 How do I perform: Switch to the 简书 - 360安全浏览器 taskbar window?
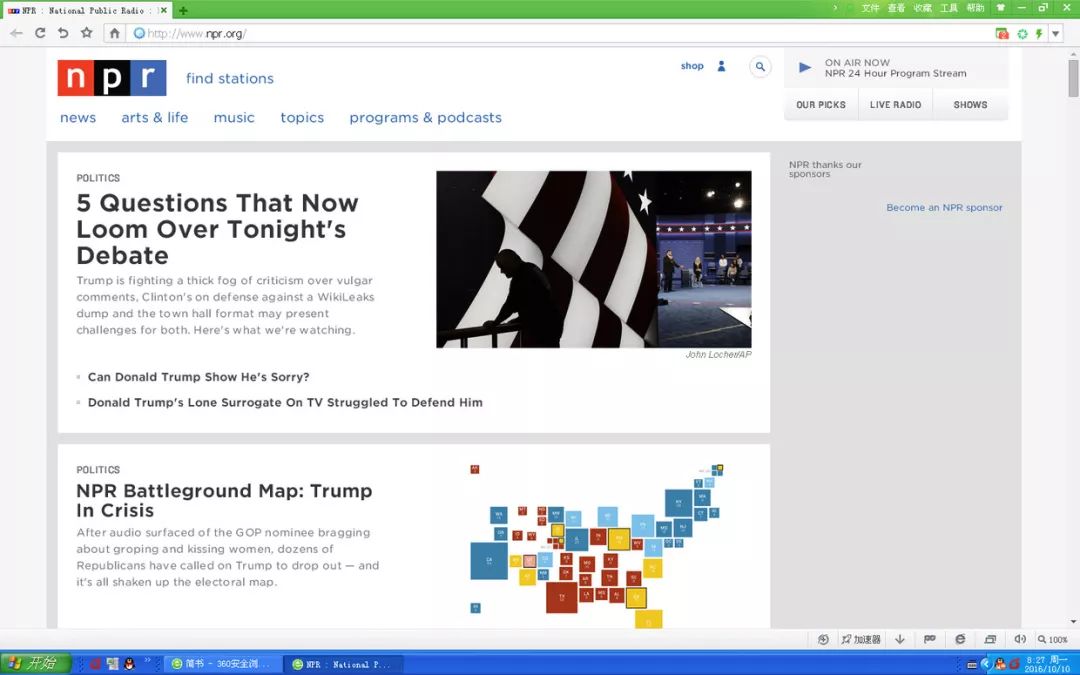[x=222, y=664]
